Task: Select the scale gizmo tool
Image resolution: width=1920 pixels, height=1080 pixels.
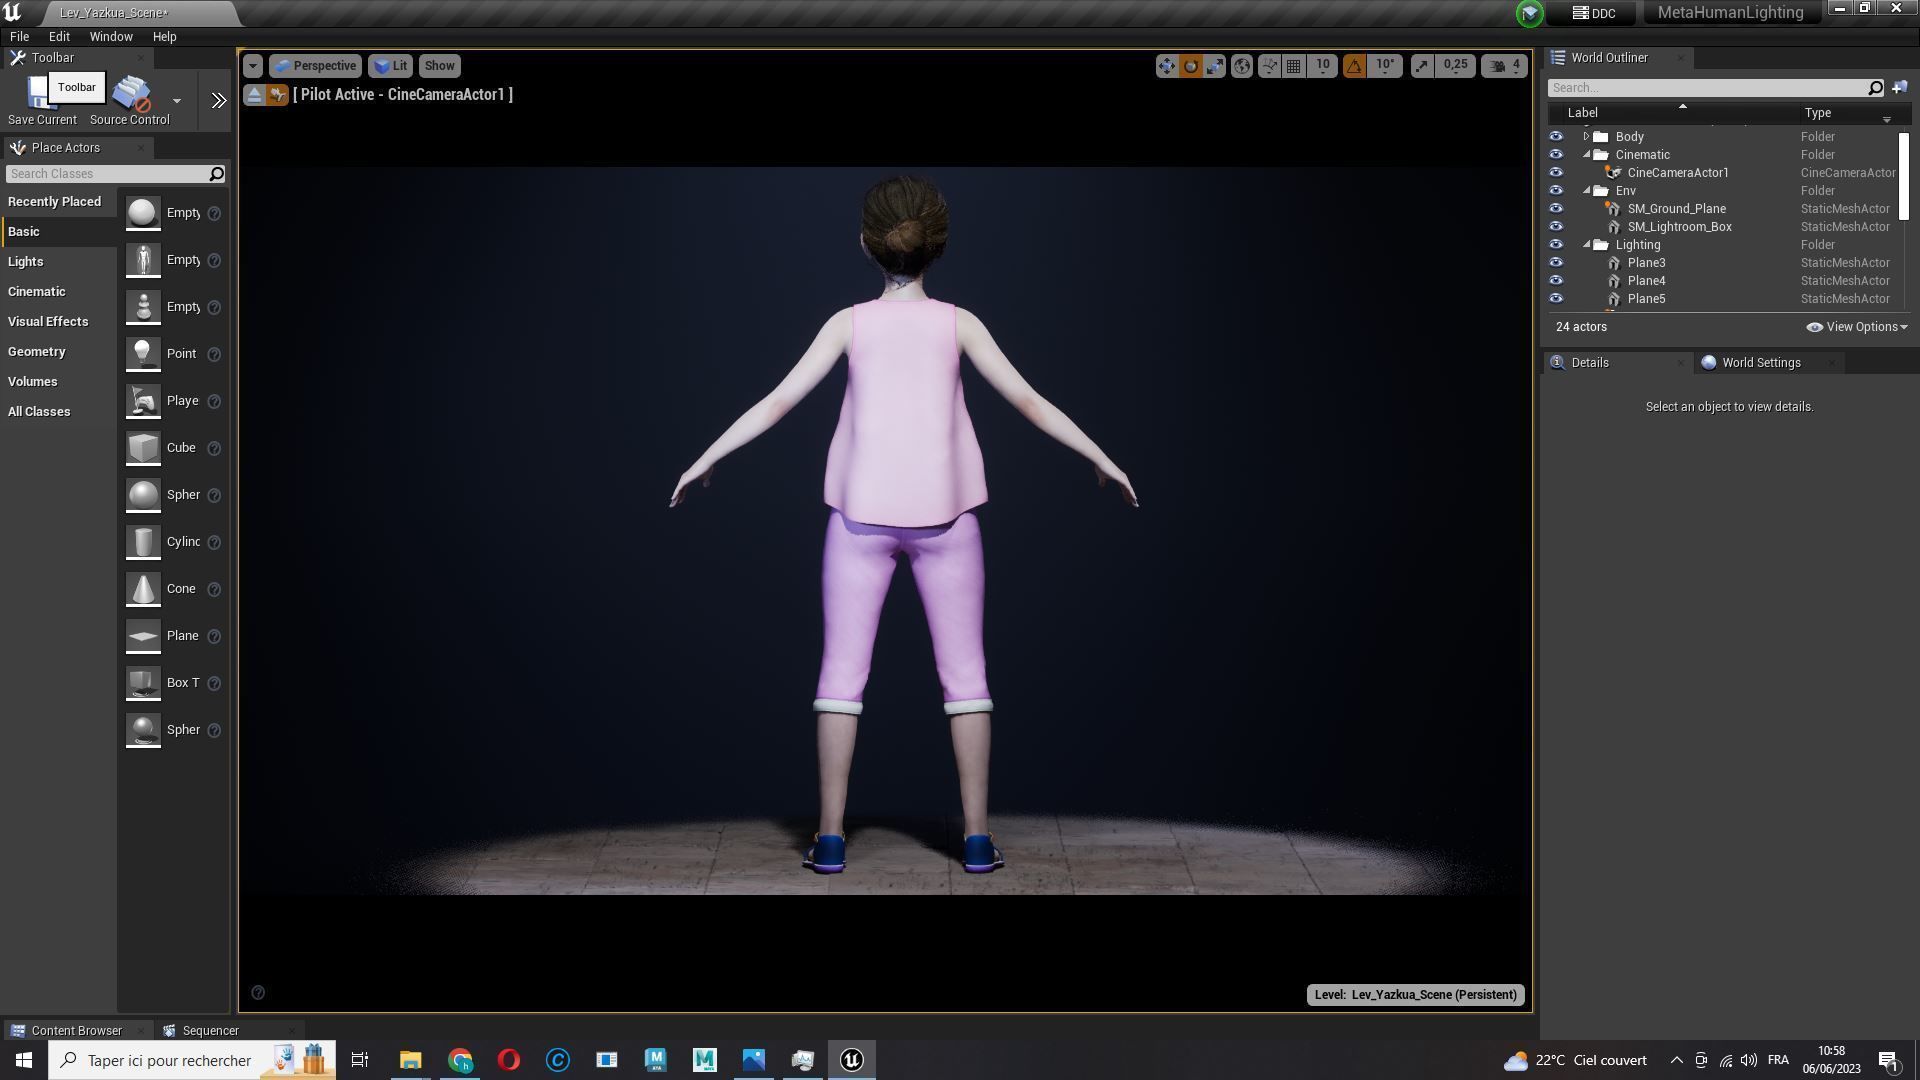Action: tap(1215, 66)
